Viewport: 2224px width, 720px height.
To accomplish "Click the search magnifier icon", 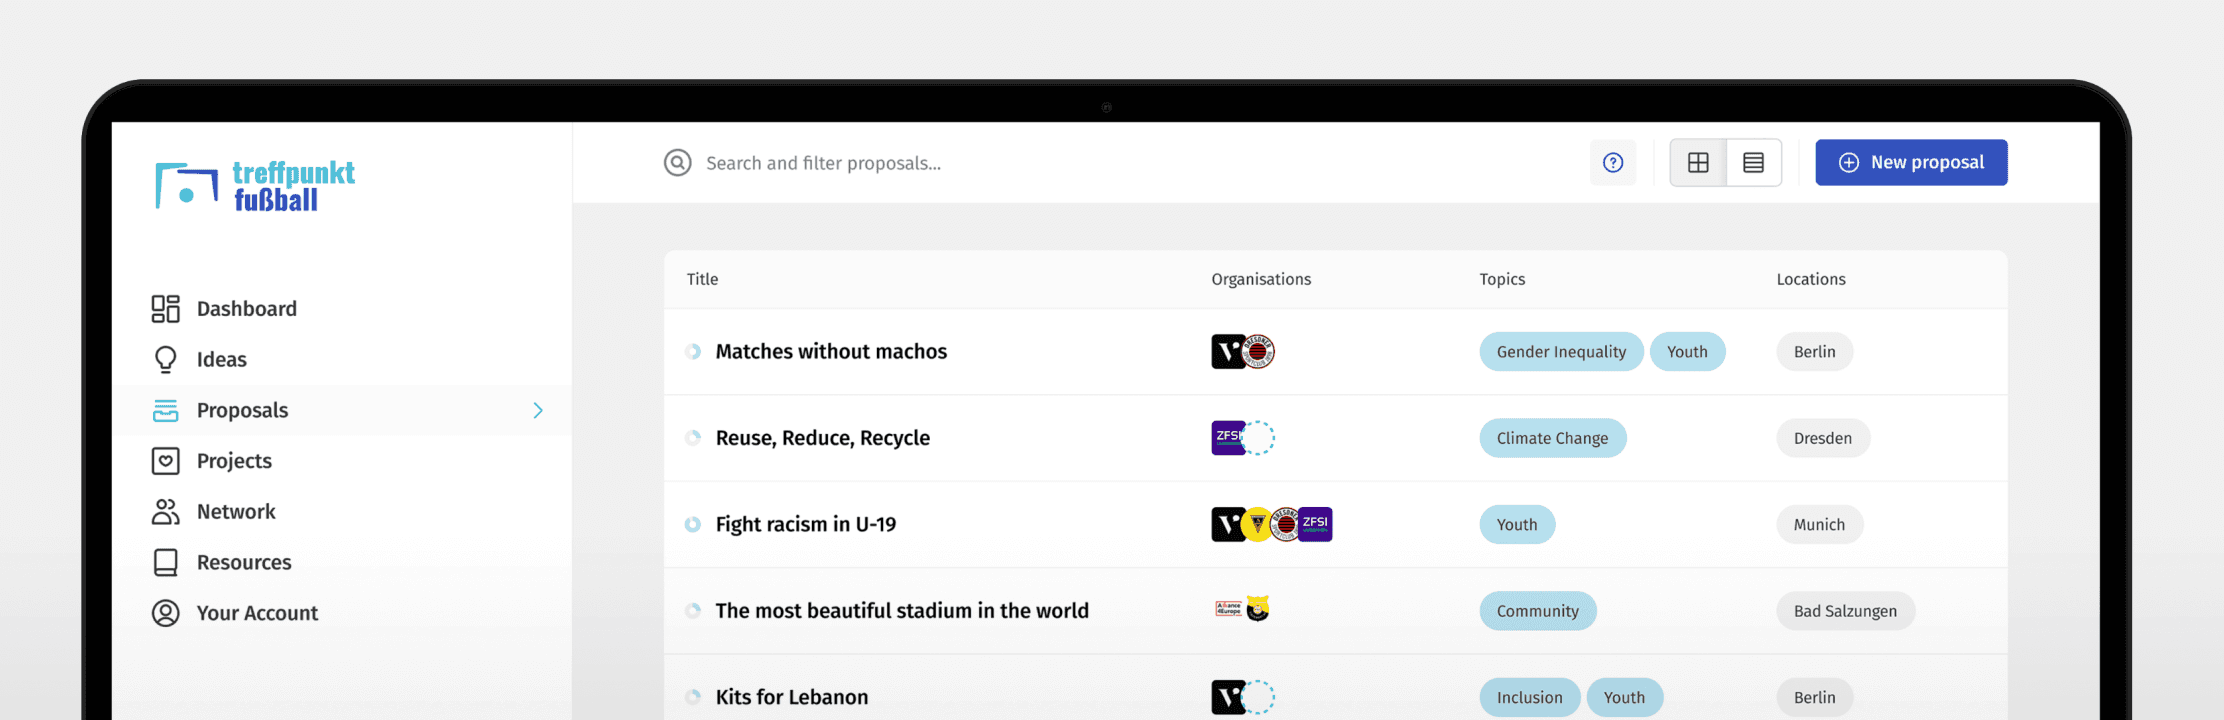I will [678, 163].
